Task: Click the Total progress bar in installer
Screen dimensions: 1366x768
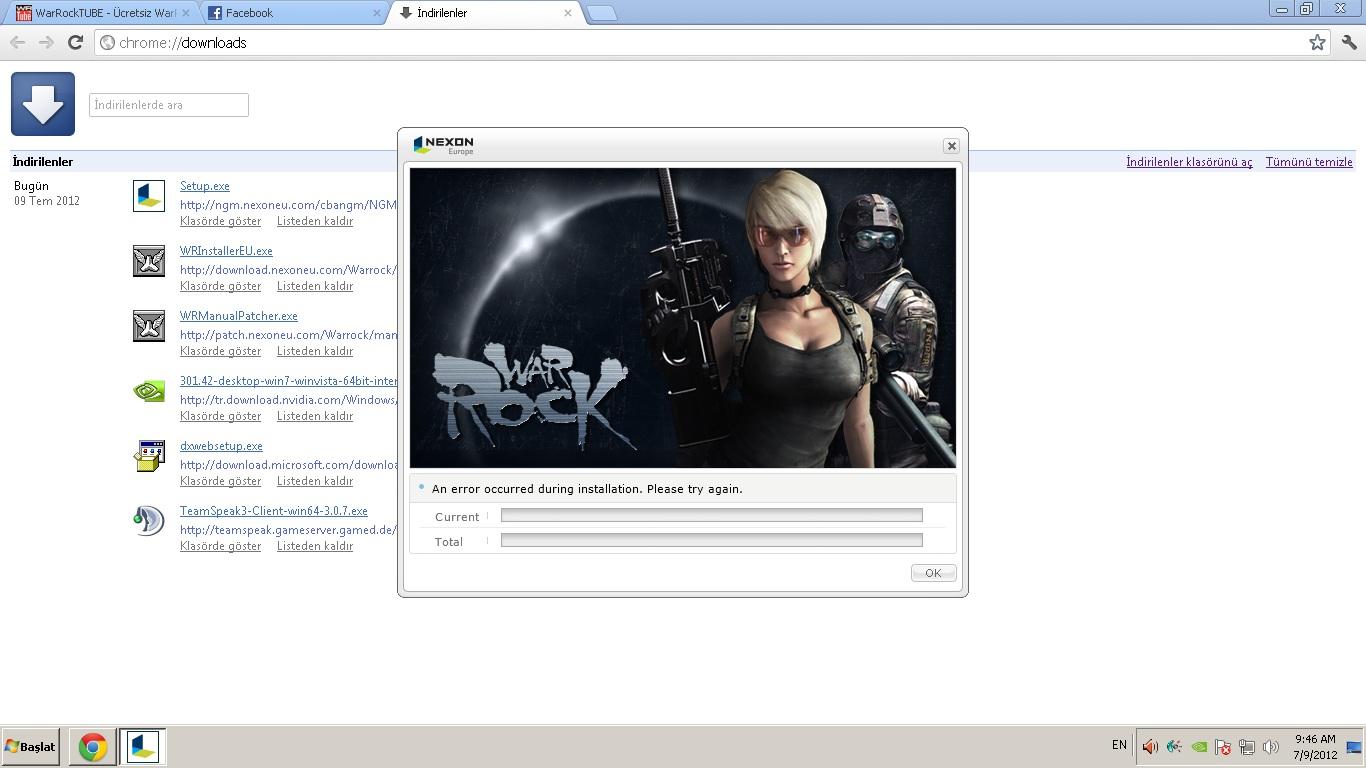Action: [711, 540]
